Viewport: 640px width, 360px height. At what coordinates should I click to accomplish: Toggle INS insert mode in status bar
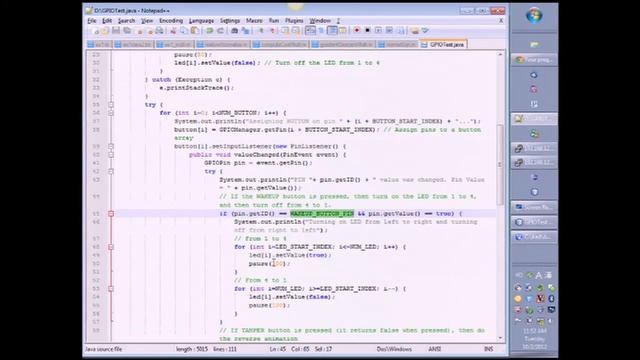488,349
